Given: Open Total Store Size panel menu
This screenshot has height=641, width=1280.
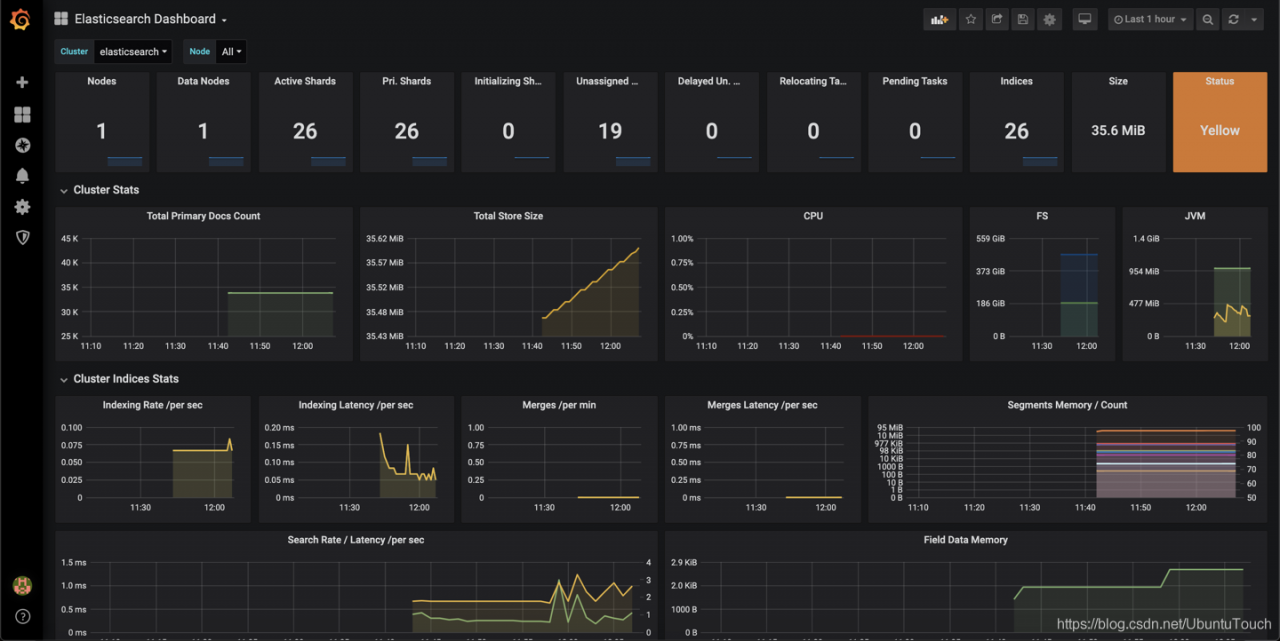Looking at the screenshot, I should [x=509, y=216].
